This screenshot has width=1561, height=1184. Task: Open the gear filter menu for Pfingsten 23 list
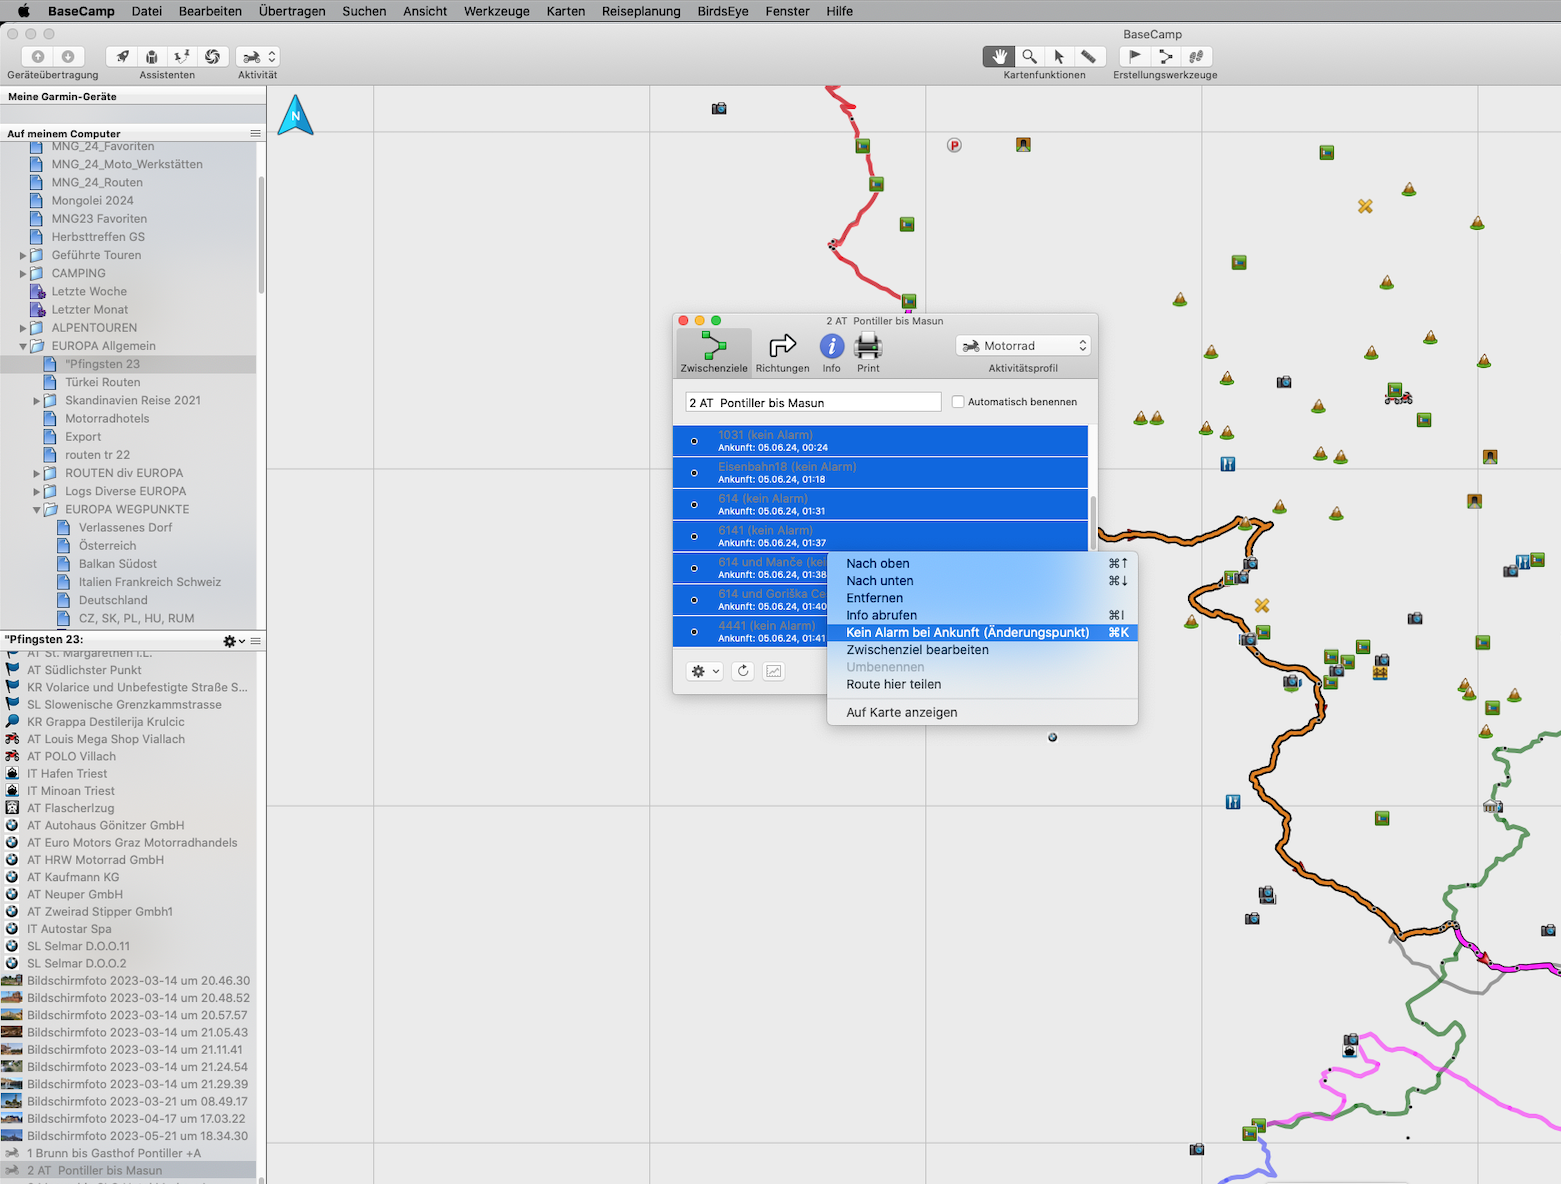pyautogui.click(x=234, y=641)
